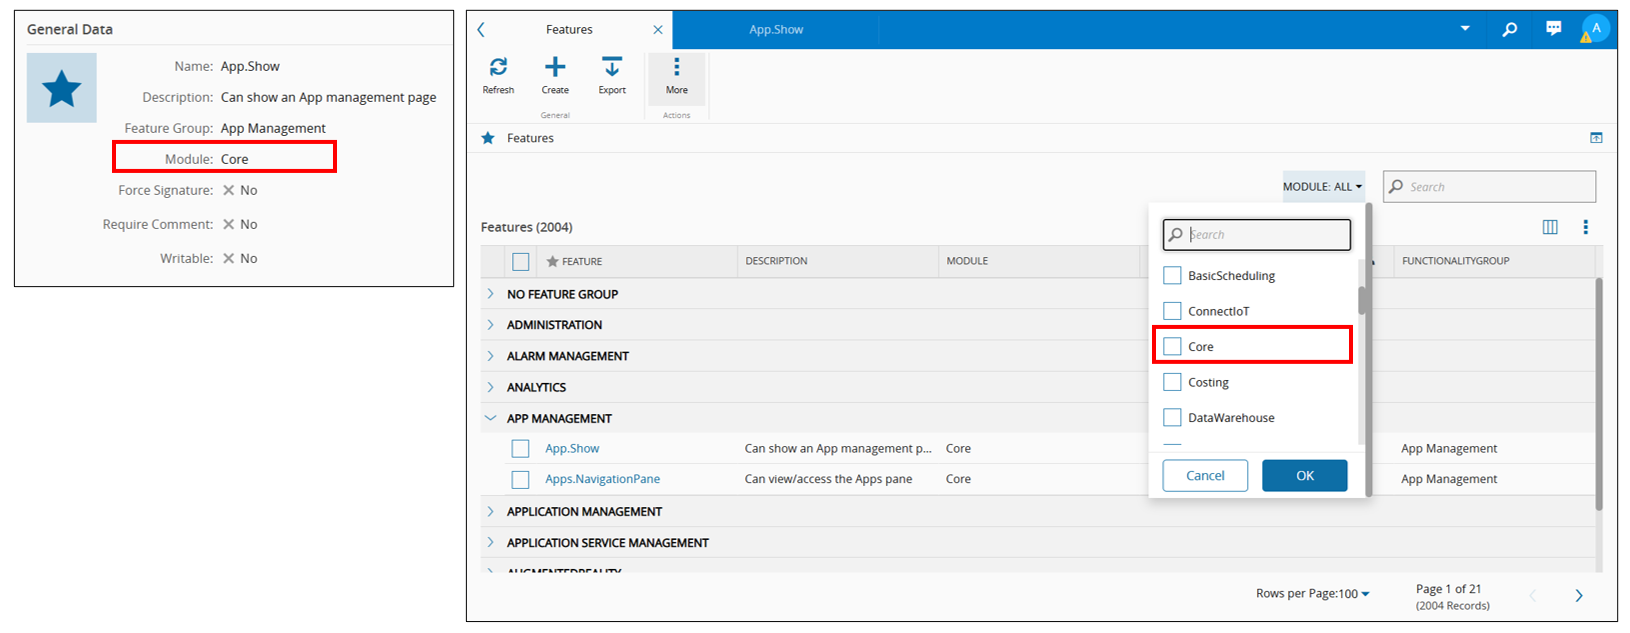Expand the APPLICATION MANAGEMENT group

tap(490, 512)
